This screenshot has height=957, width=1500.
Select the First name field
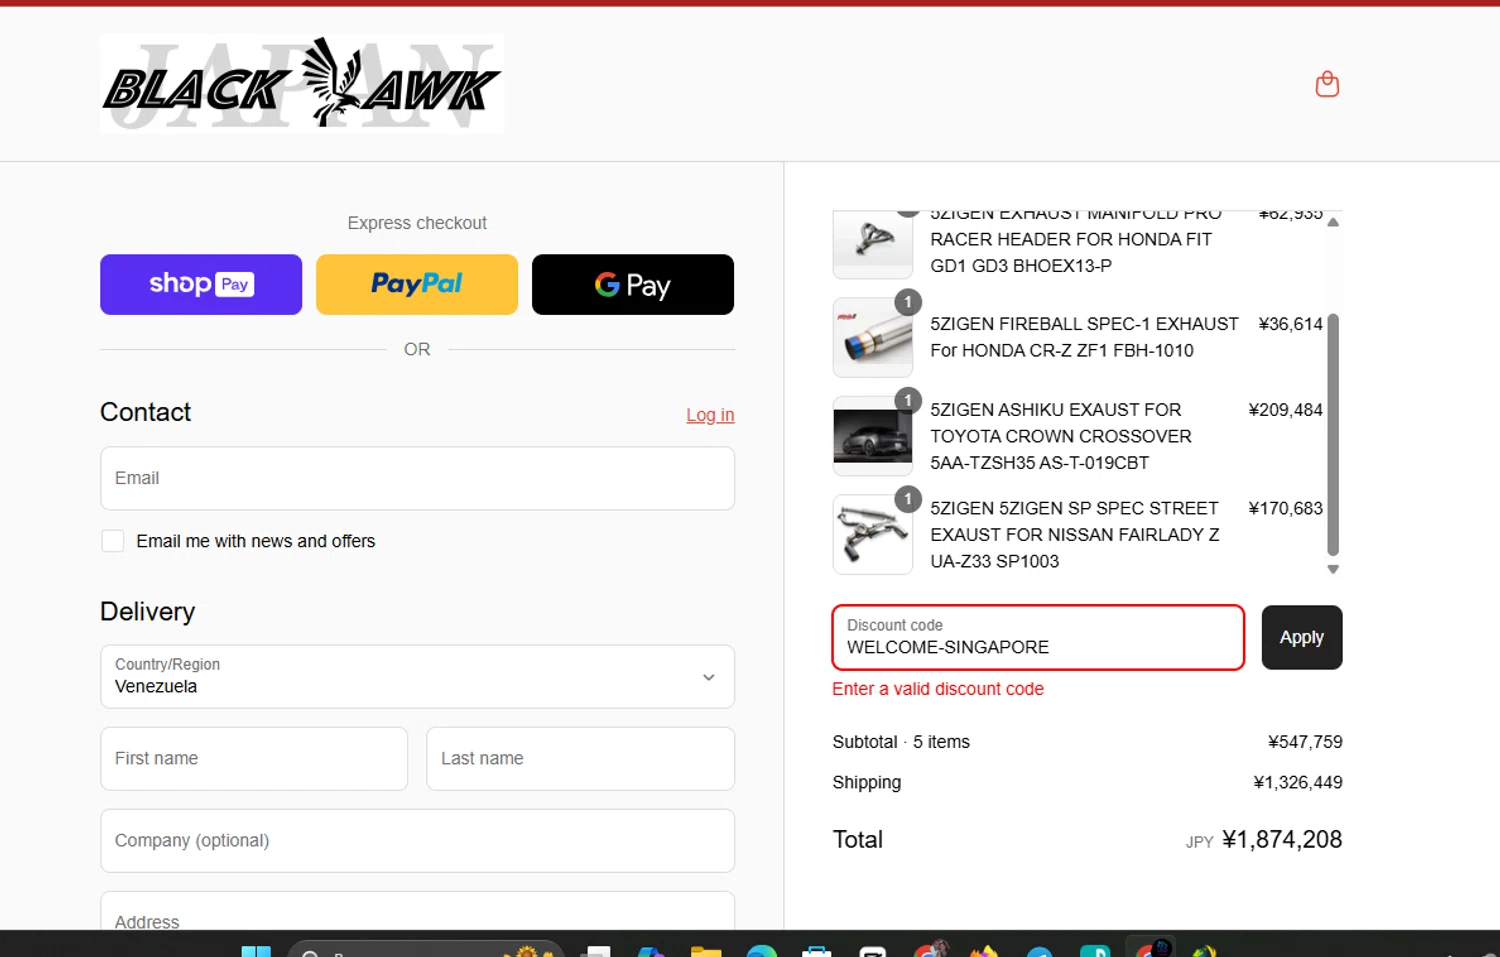[x=254, y=759]
